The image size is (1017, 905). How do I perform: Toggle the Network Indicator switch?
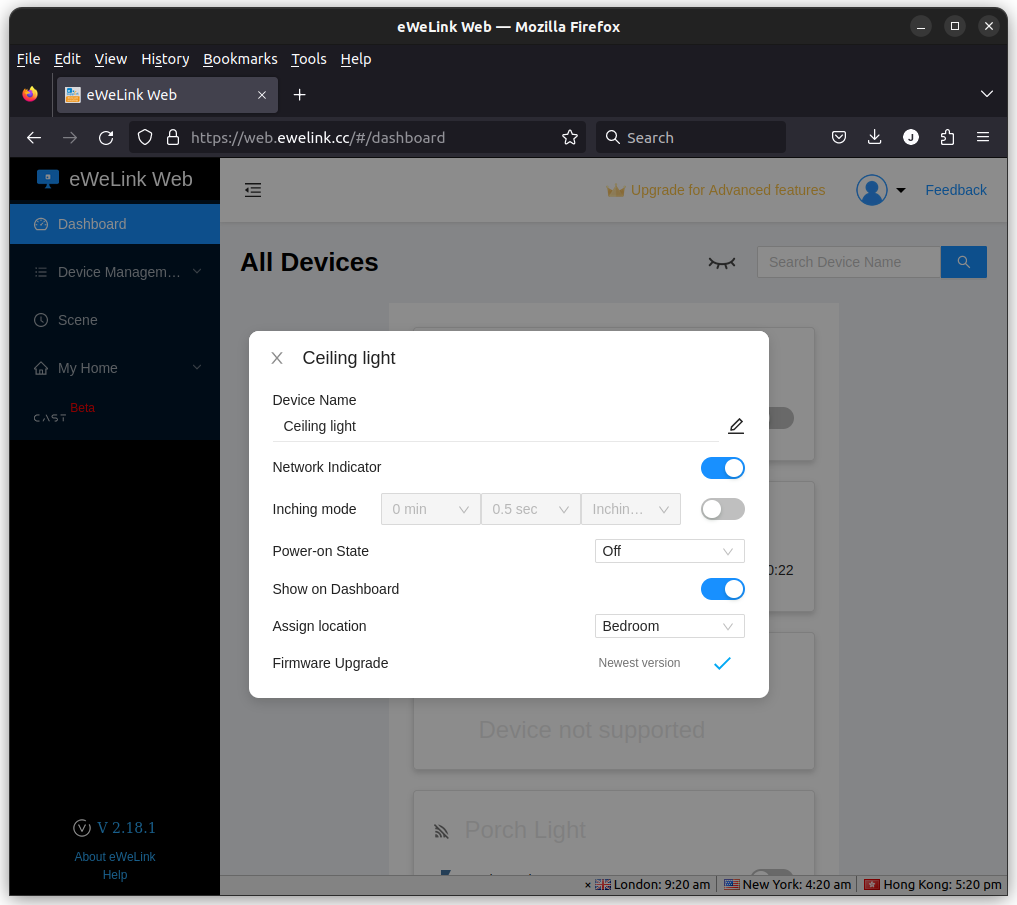click(723, 468)
